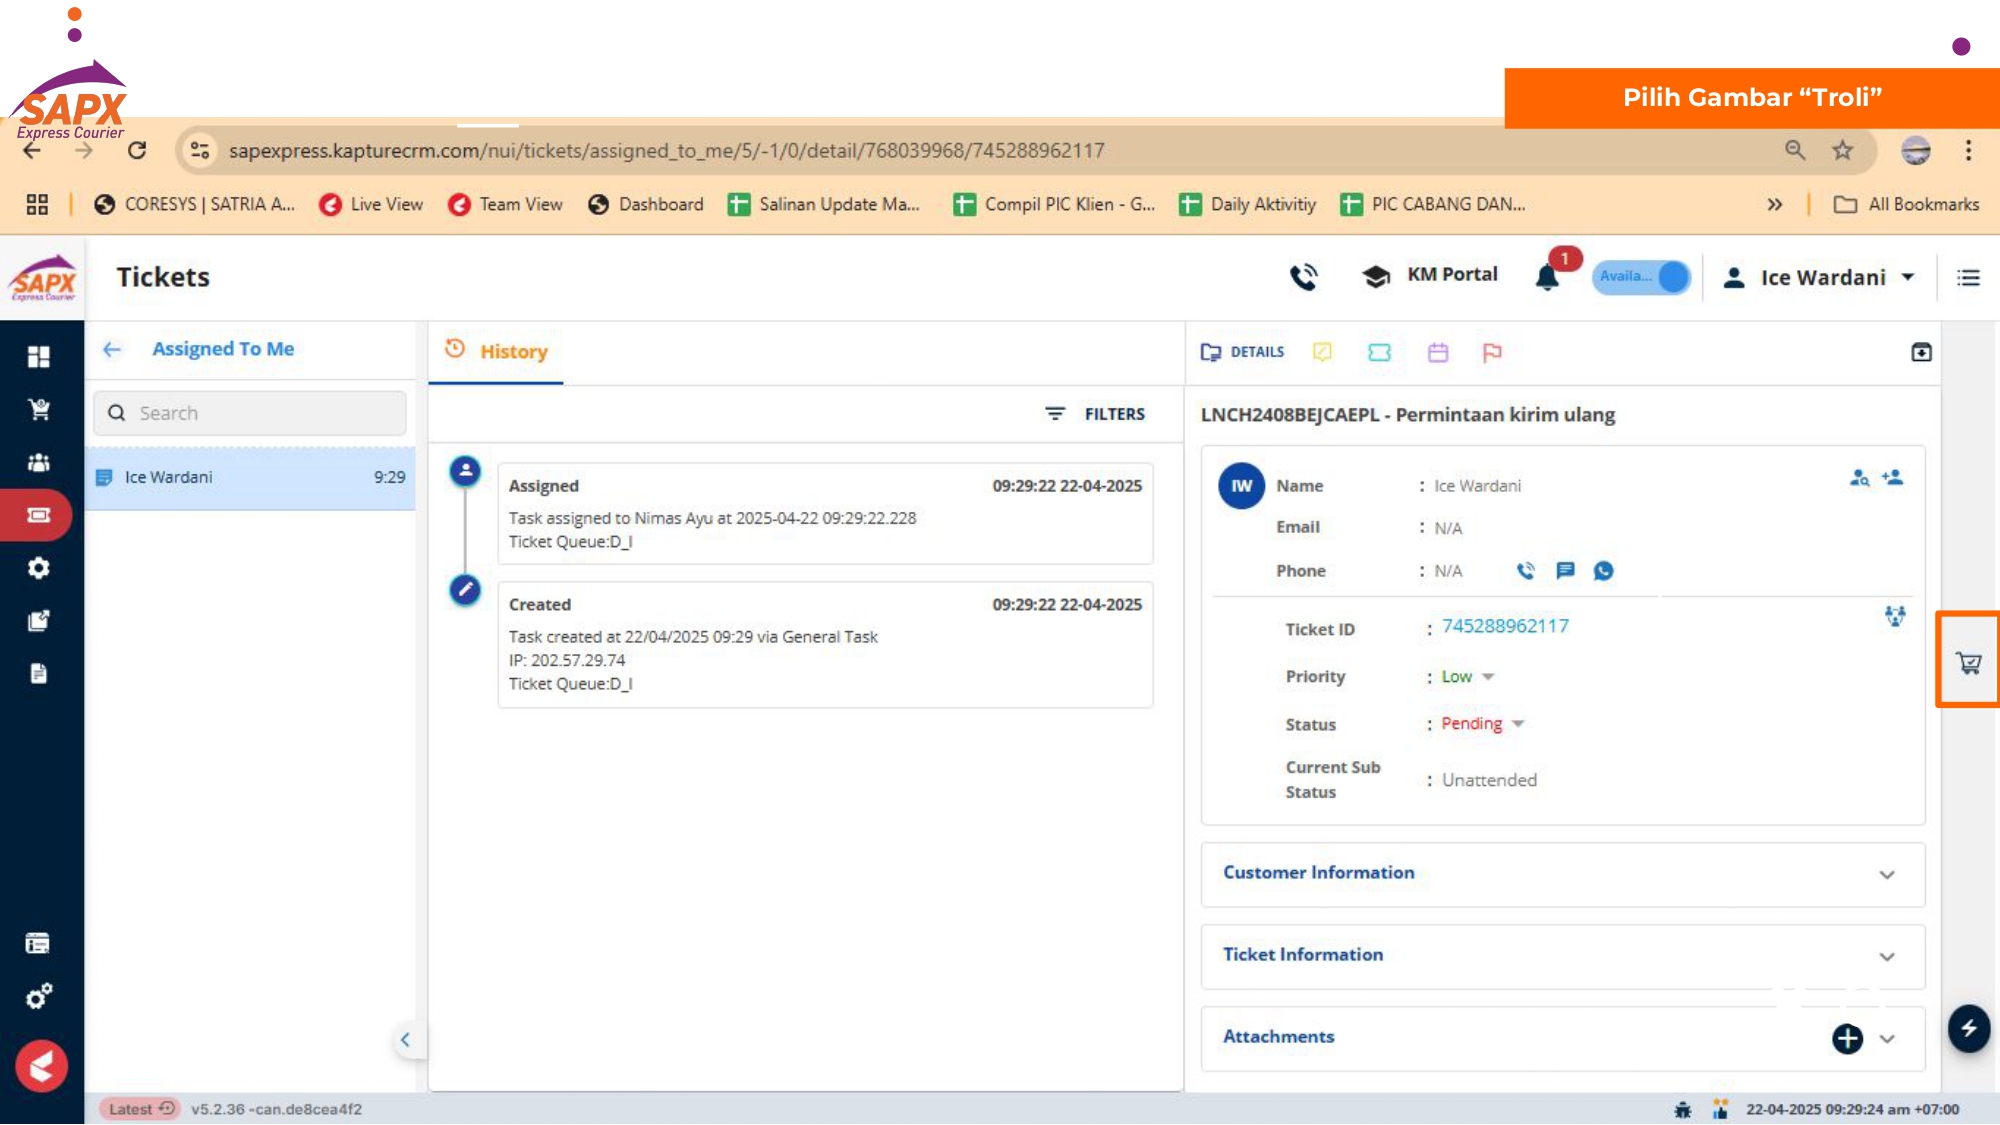Click the Created history entry icon
Viewport: 2000px width, 1125px height.
(465, 589)
